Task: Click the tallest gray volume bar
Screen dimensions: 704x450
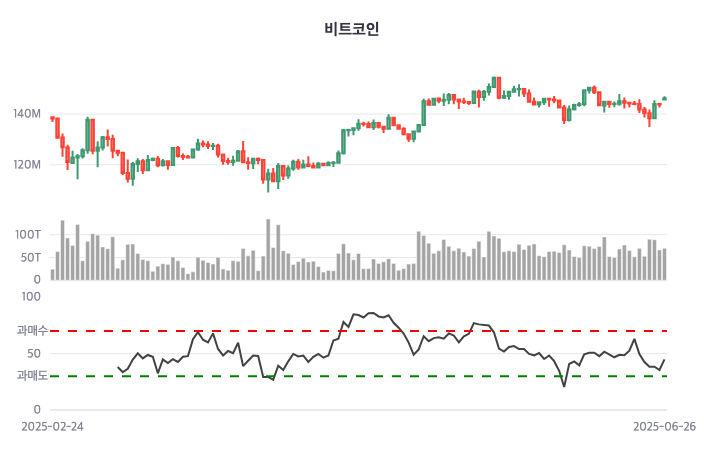Action: (x=268, y=248)
